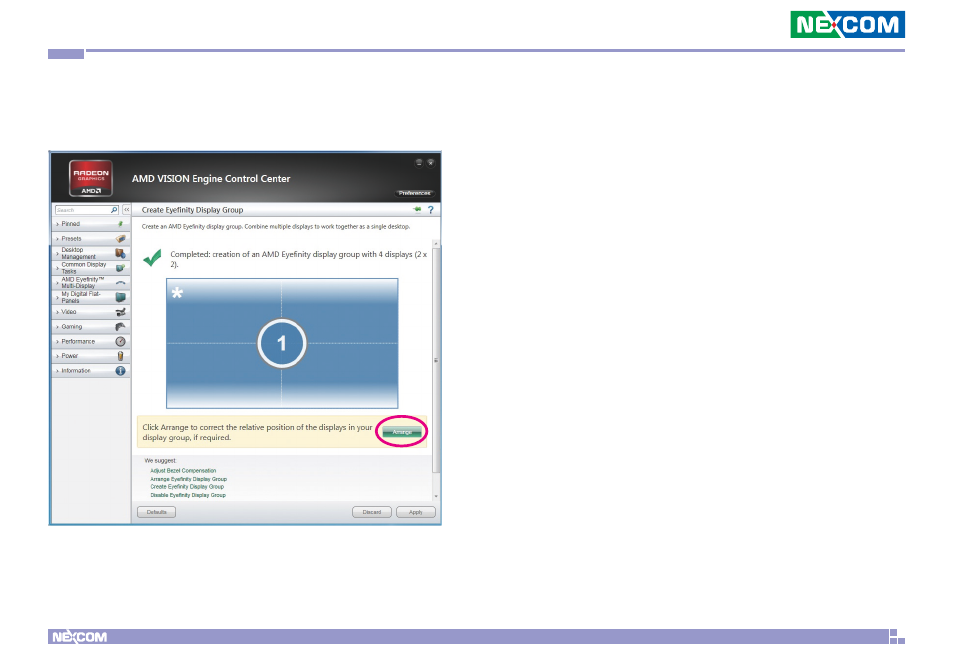Expand the Desktop Management chevron
Image resolution: width=954 pixels, height=671 pixels.
57,254
